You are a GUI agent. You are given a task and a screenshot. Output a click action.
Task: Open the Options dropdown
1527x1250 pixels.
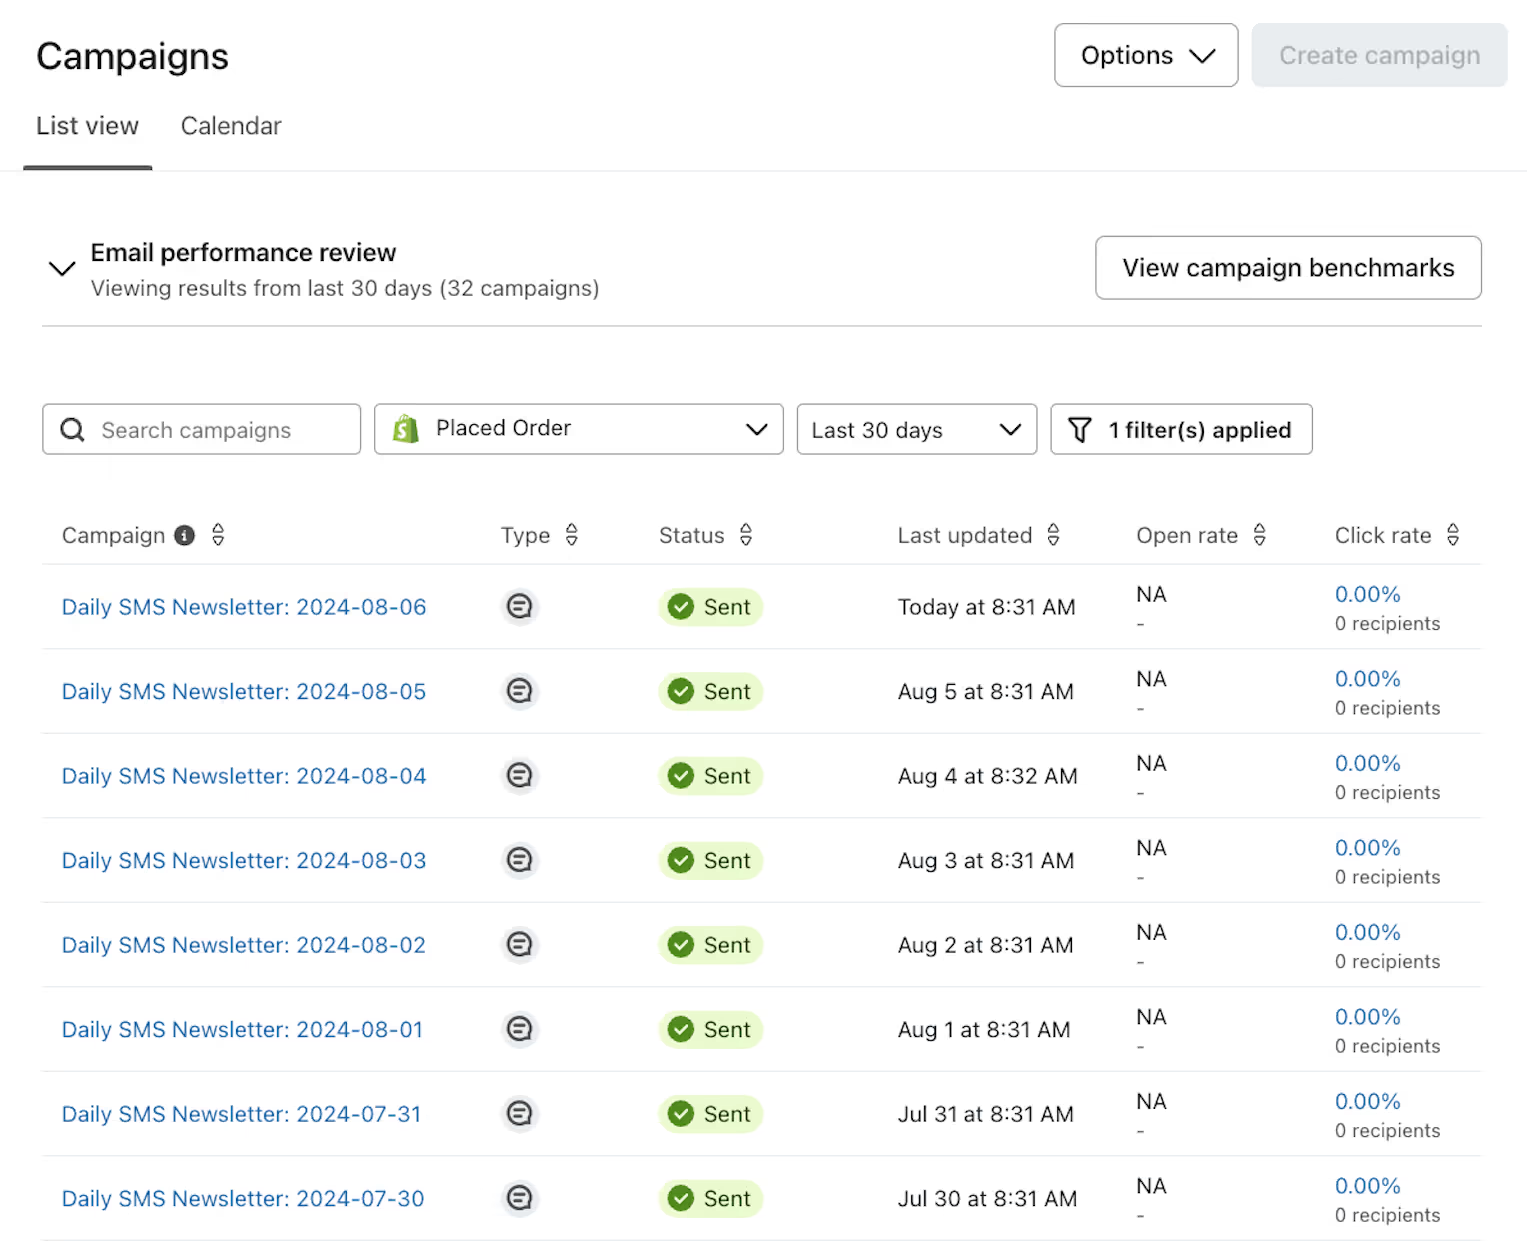pyautogui.click(x=1145, y=55)
